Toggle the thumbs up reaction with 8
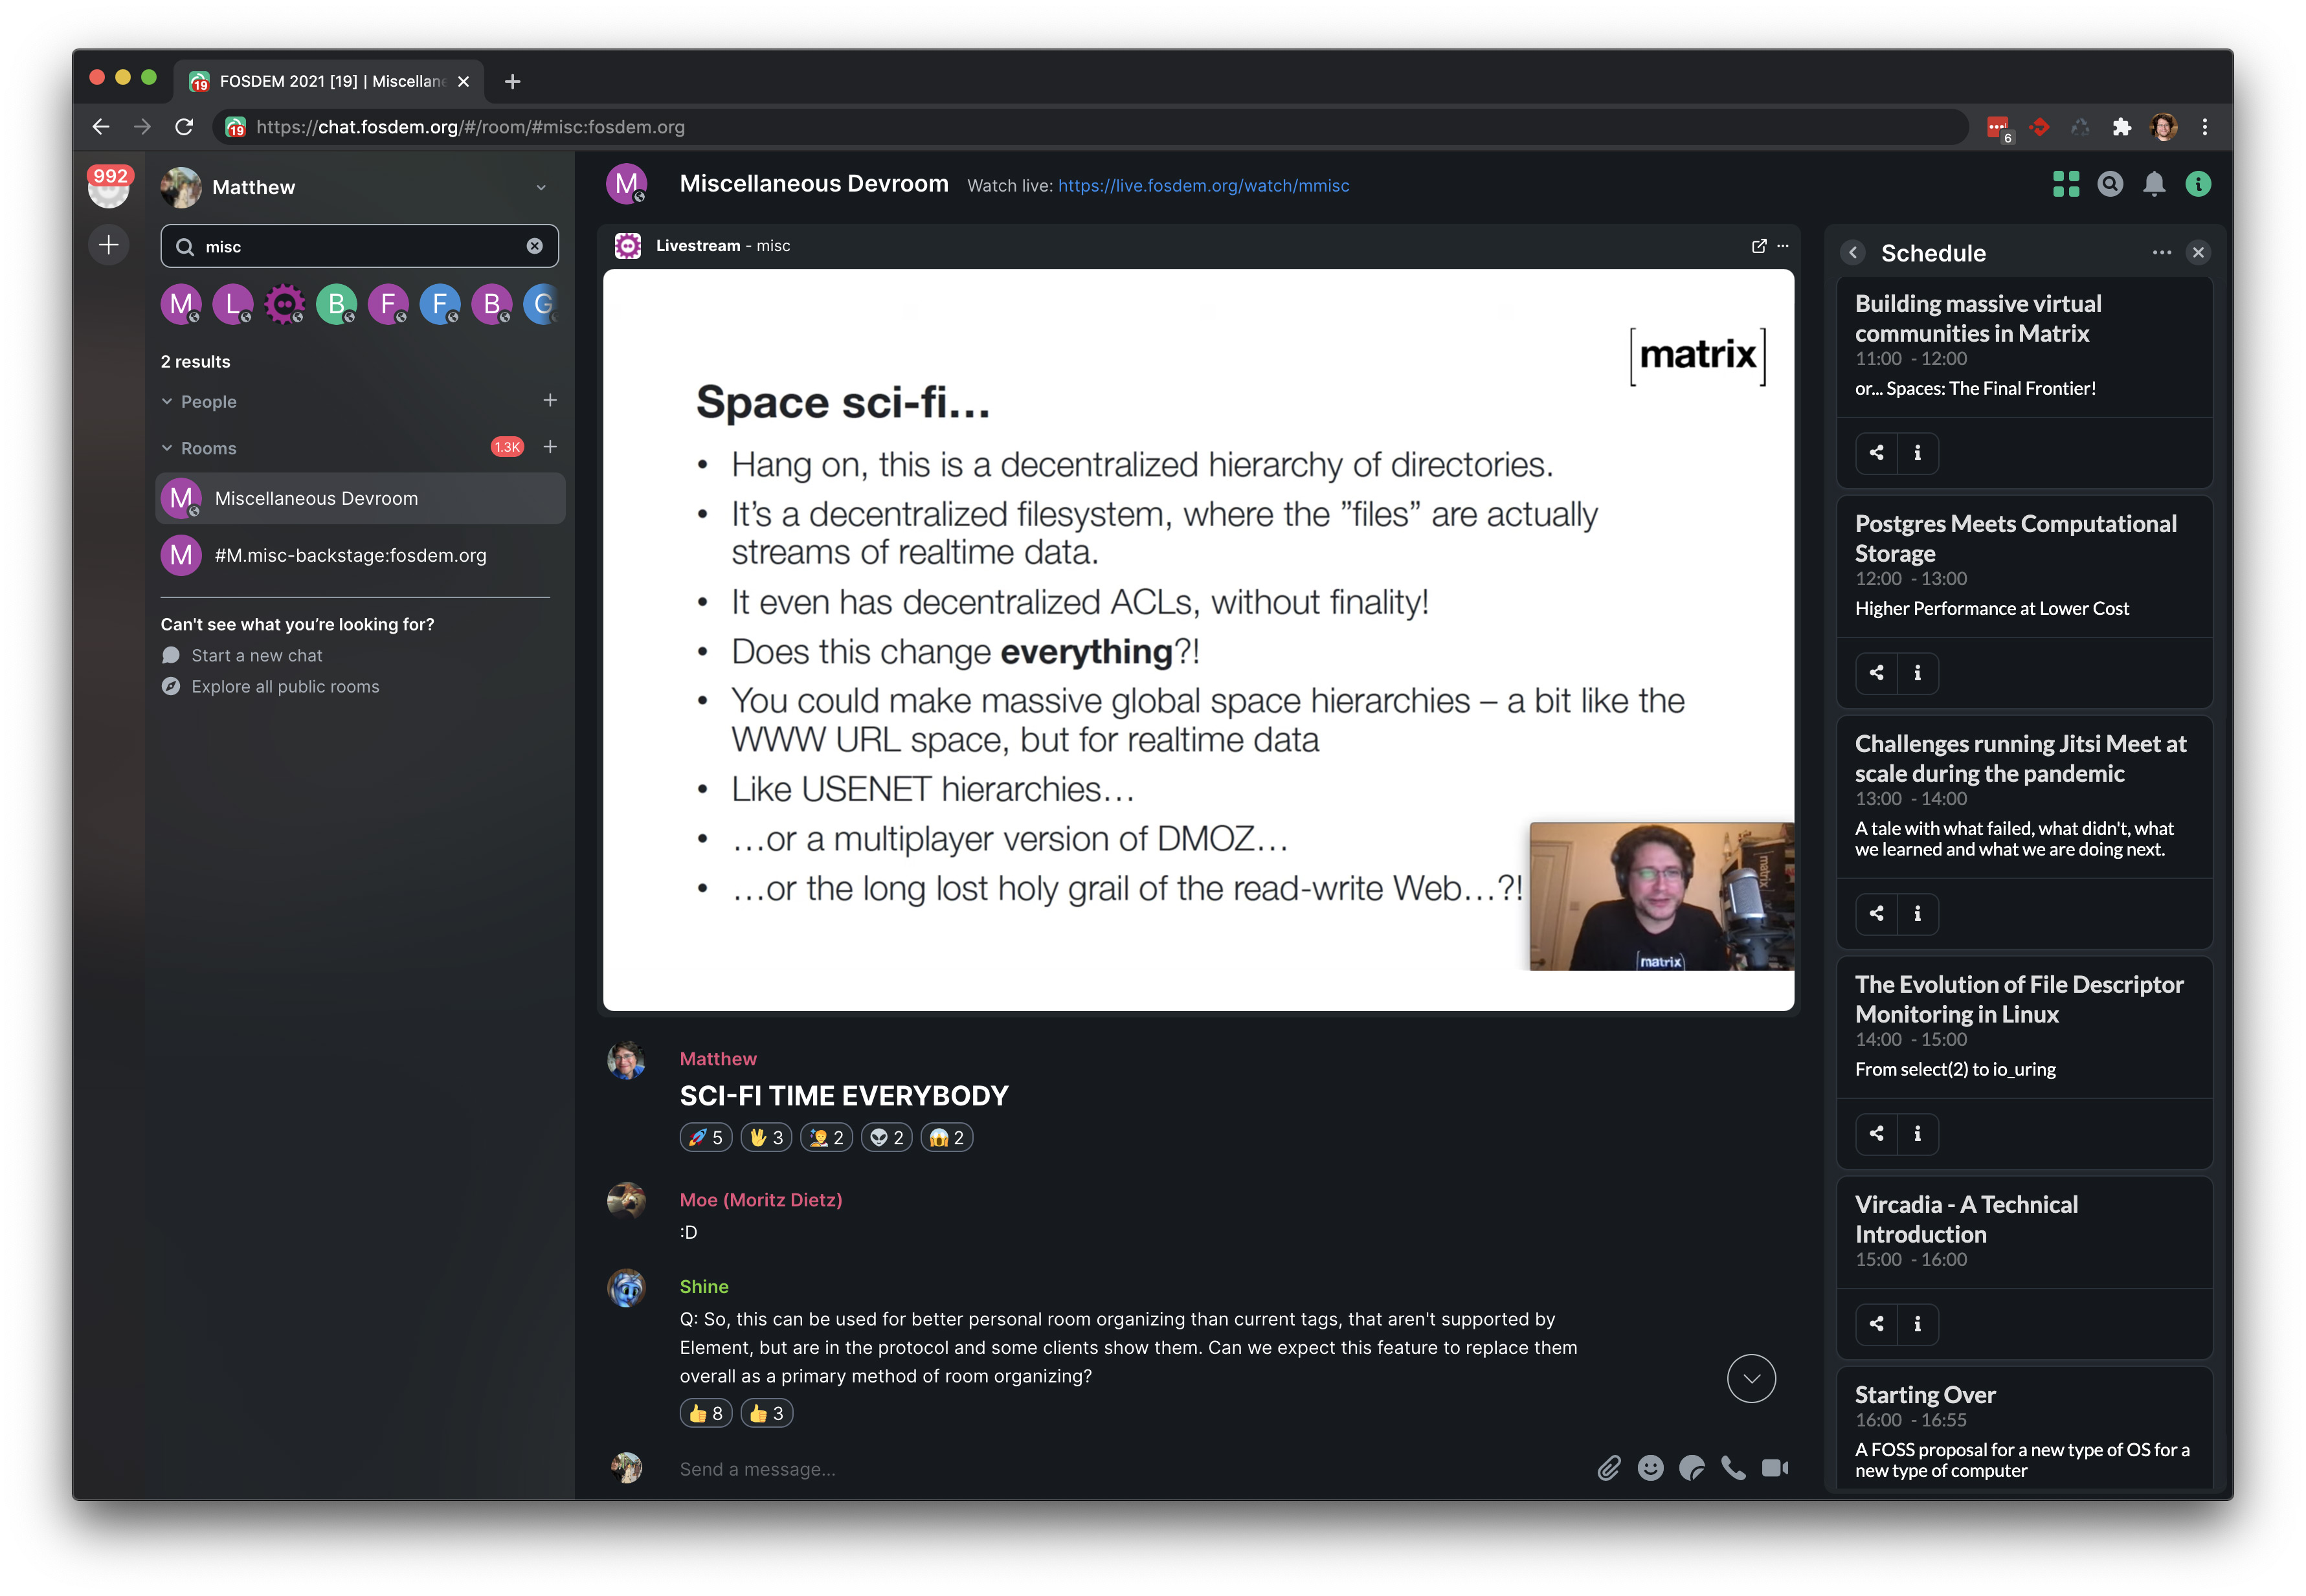 pyautogui.click(x=706, y=1414)
